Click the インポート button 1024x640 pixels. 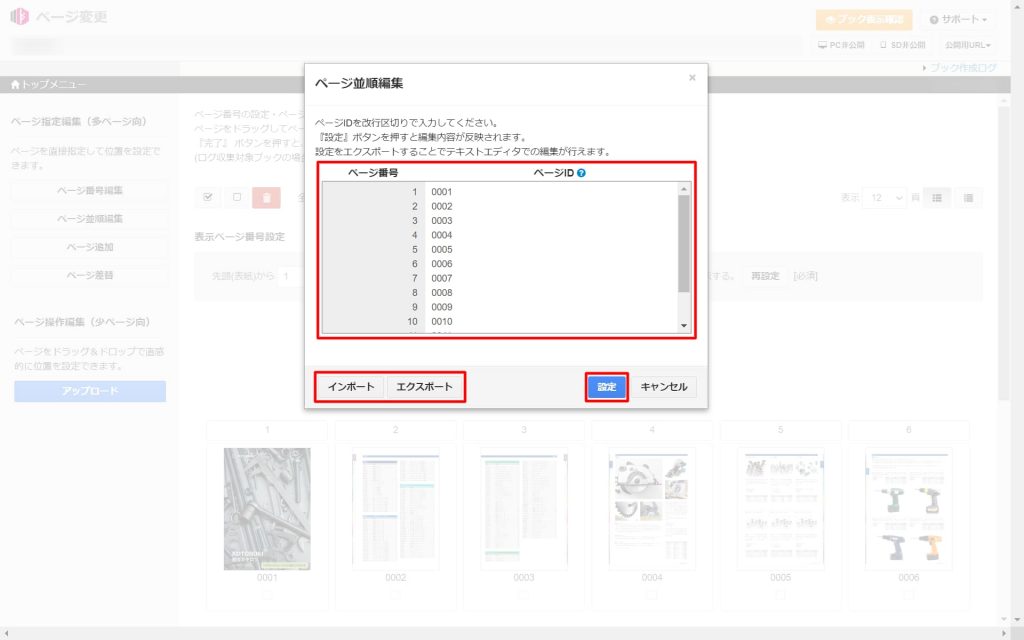[351, 387]
